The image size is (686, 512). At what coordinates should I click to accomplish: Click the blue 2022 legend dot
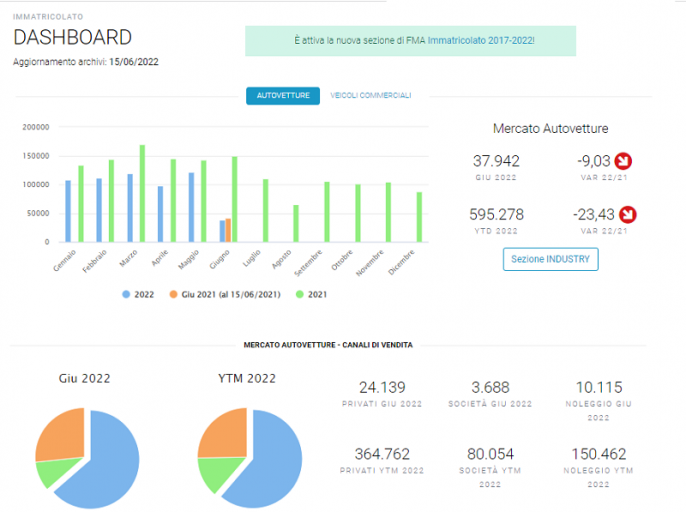tap(126, 295)
